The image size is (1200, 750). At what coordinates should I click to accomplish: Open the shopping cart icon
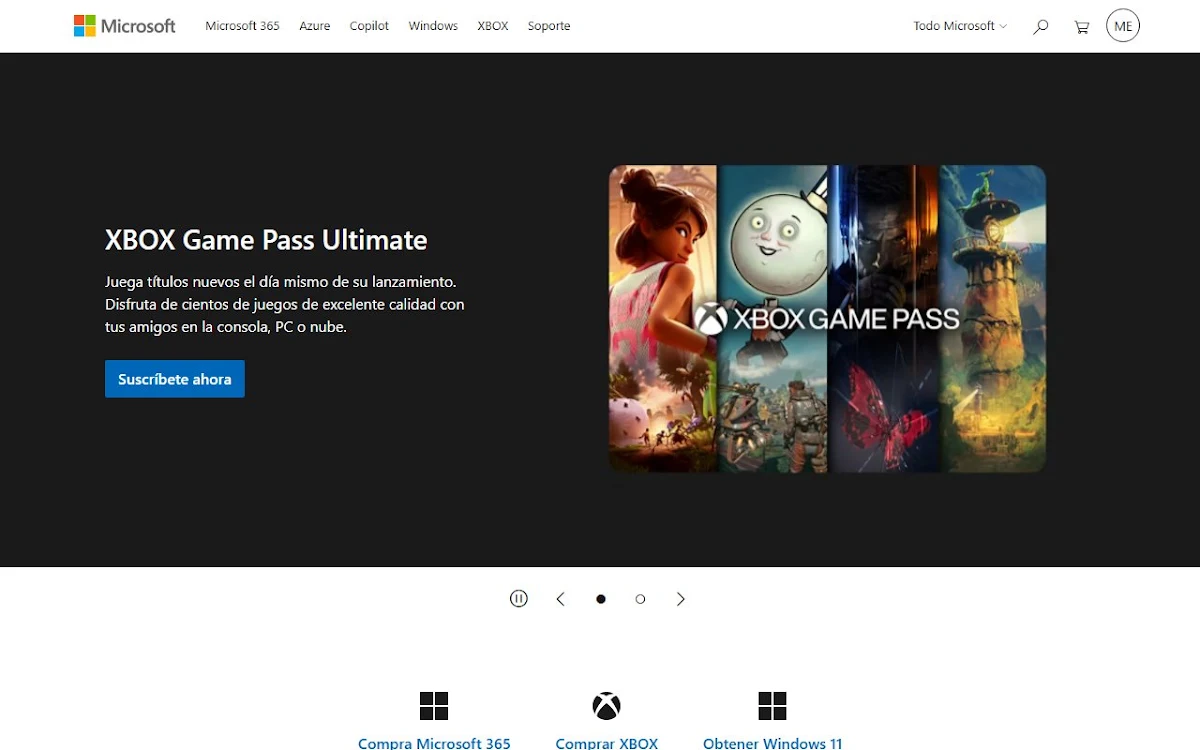point(1082,27)
